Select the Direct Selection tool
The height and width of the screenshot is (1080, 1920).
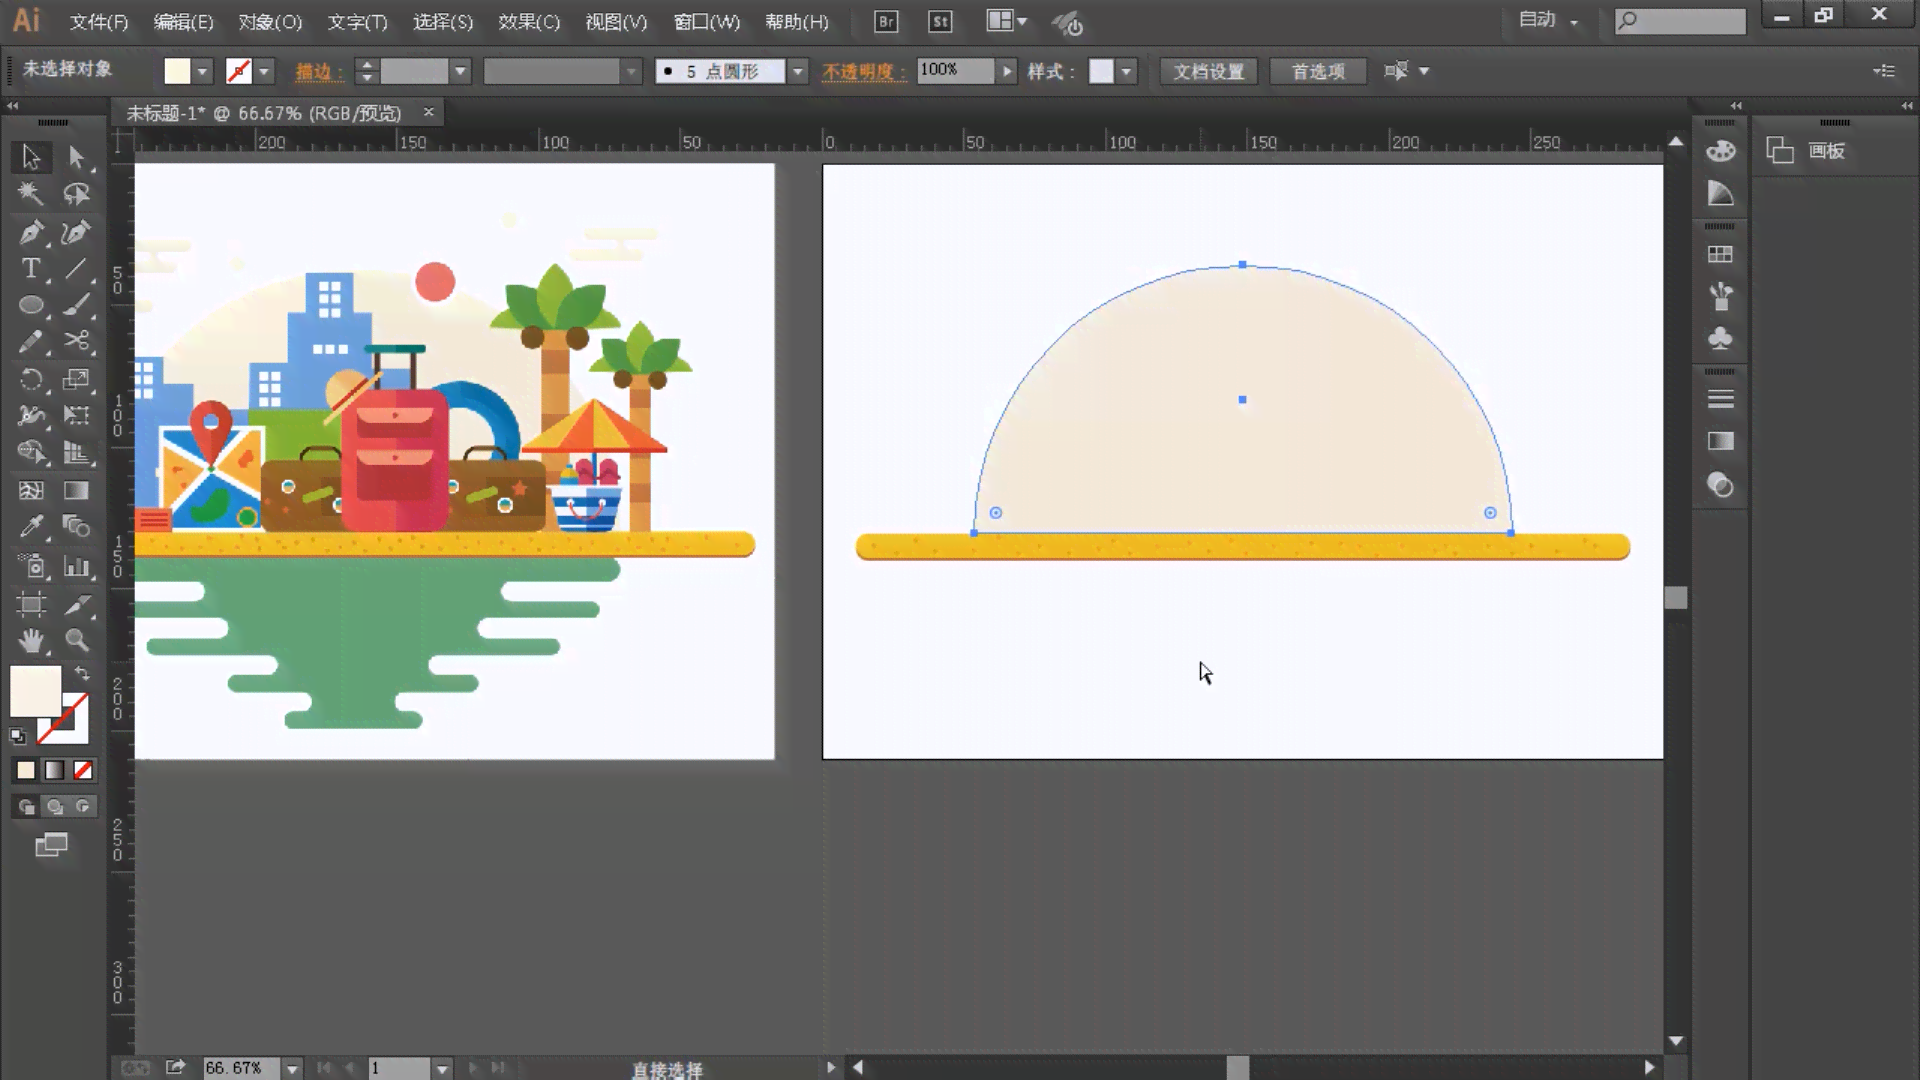(x=75, y=157)
